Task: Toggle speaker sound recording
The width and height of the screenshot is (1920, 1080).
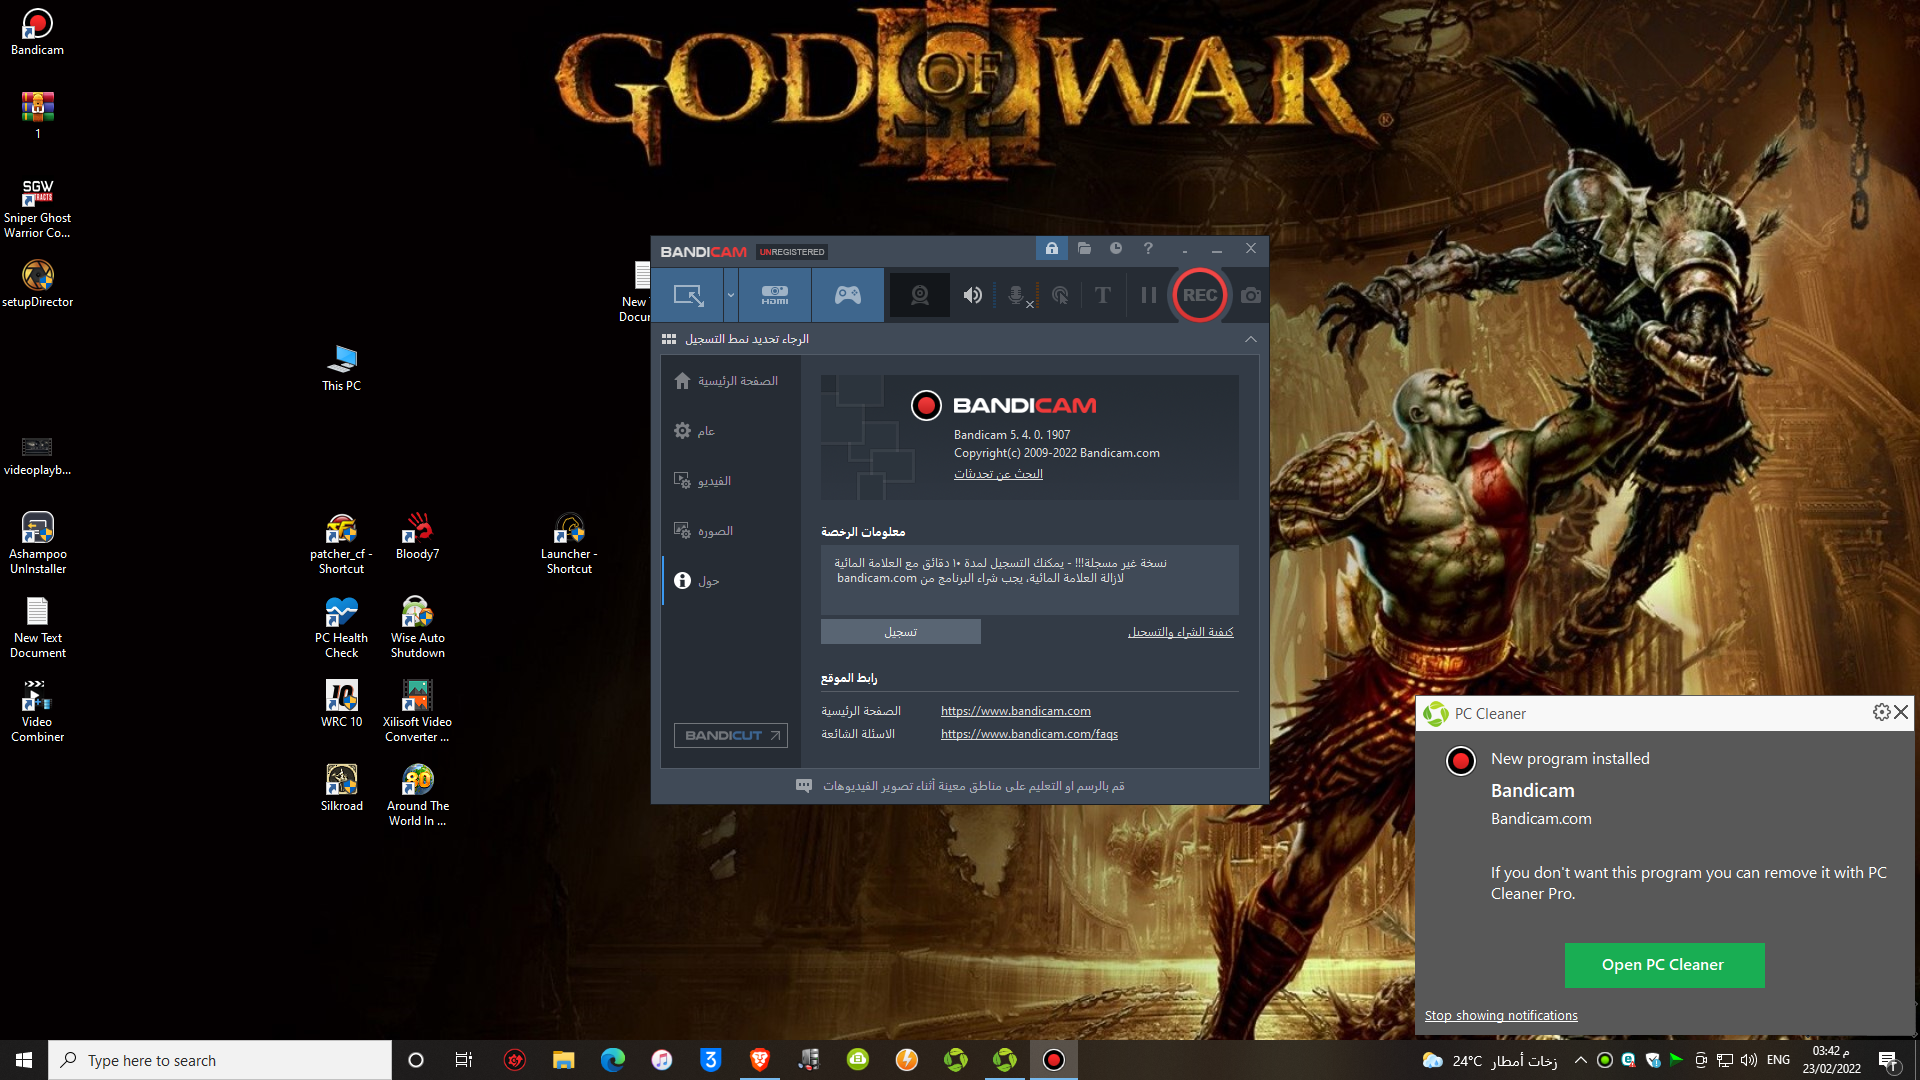Action: [972, 295]
